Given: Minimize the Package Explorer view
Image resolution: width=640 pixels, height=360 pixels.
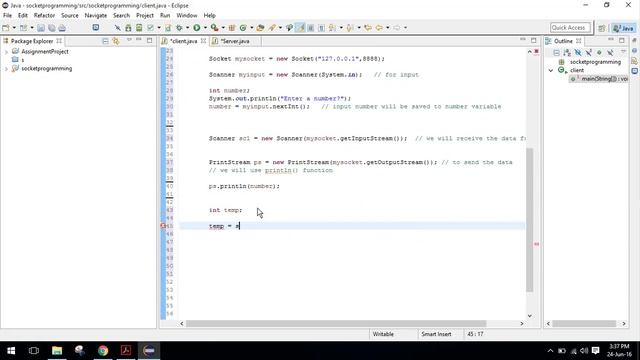Looking at the screenshot, I should coord(139,40).
